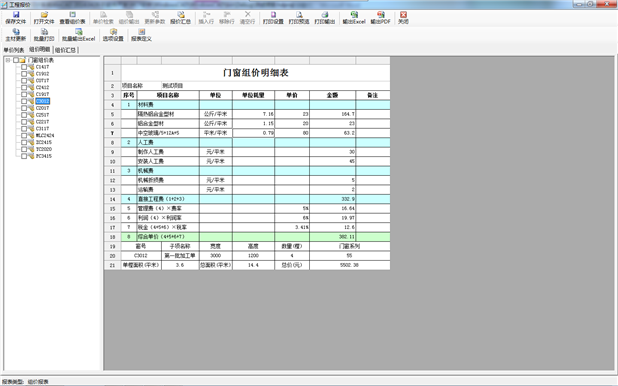Image resolution: width=618 pixels, height=386 pixels.
Task: Select the MLC2424 tree item
Action: pos(45,136)
